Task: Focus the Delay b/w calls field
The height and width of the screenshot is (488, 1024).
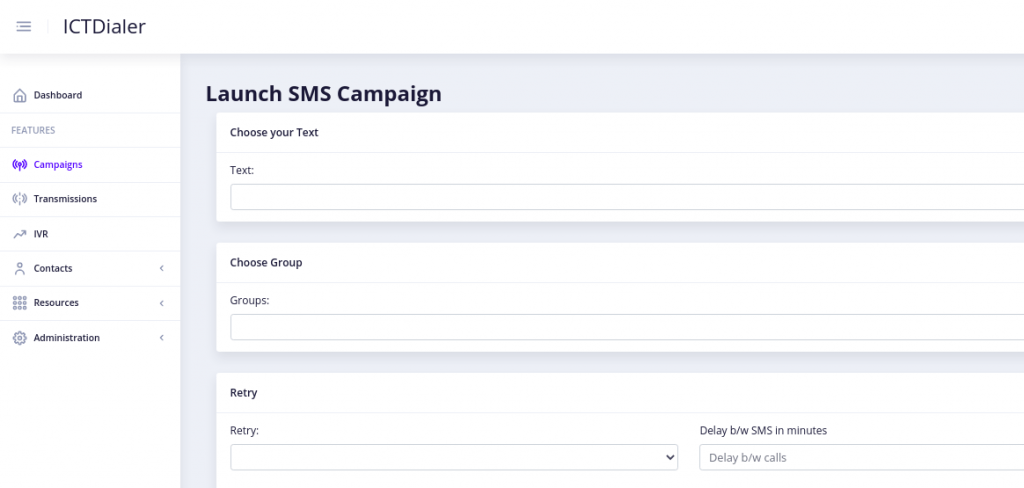Action: (861, 457)
